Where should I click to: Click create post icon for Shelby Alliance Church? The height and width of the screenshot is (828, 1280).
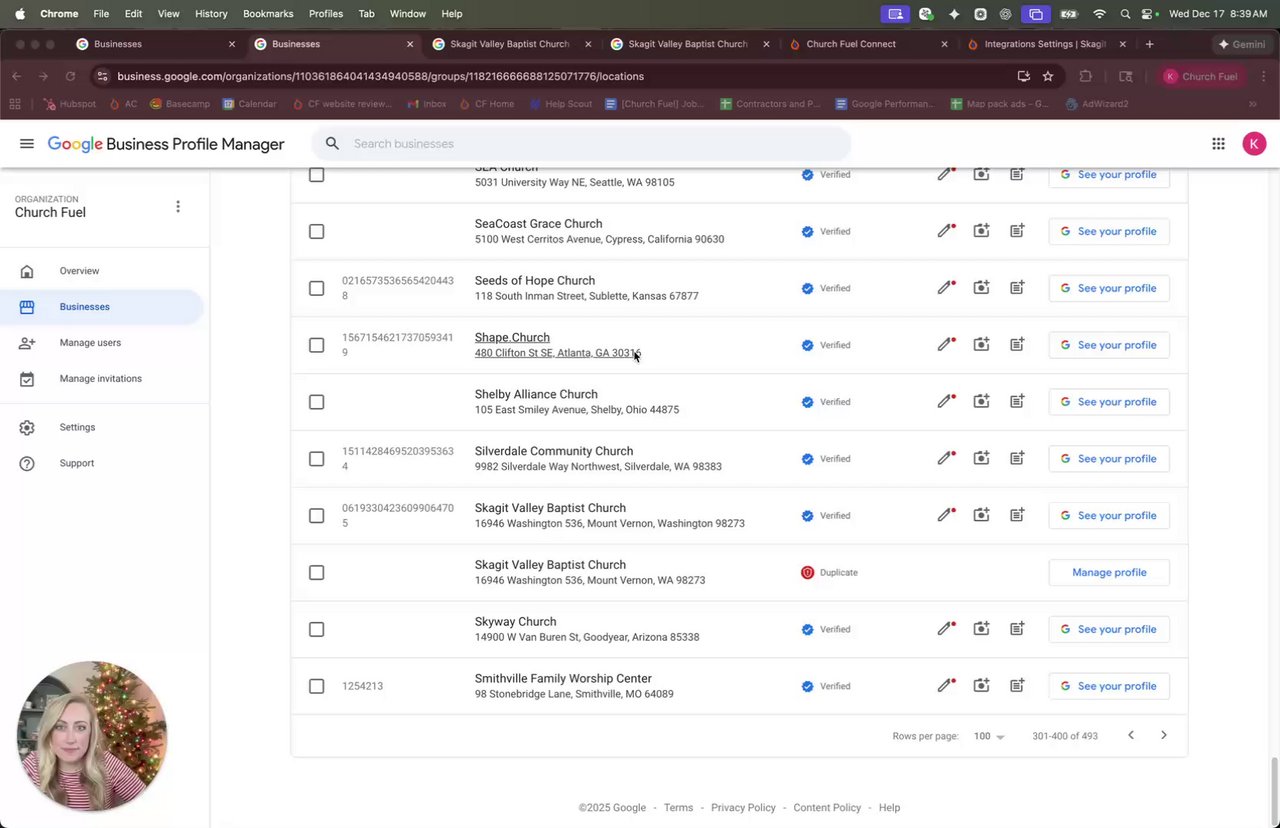tap(1016, 402)
